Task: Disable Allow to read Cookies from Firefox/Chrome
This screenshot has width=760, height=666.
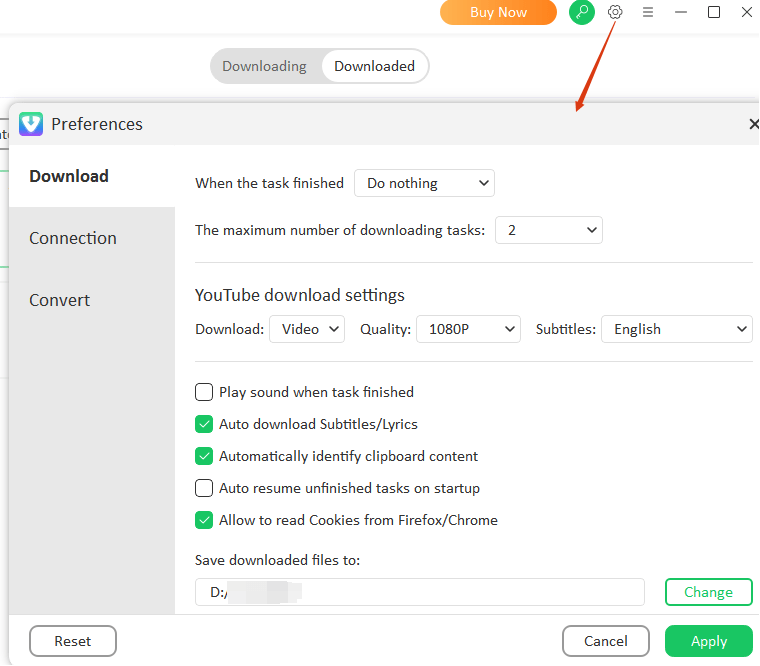Action: coord(204,520)
